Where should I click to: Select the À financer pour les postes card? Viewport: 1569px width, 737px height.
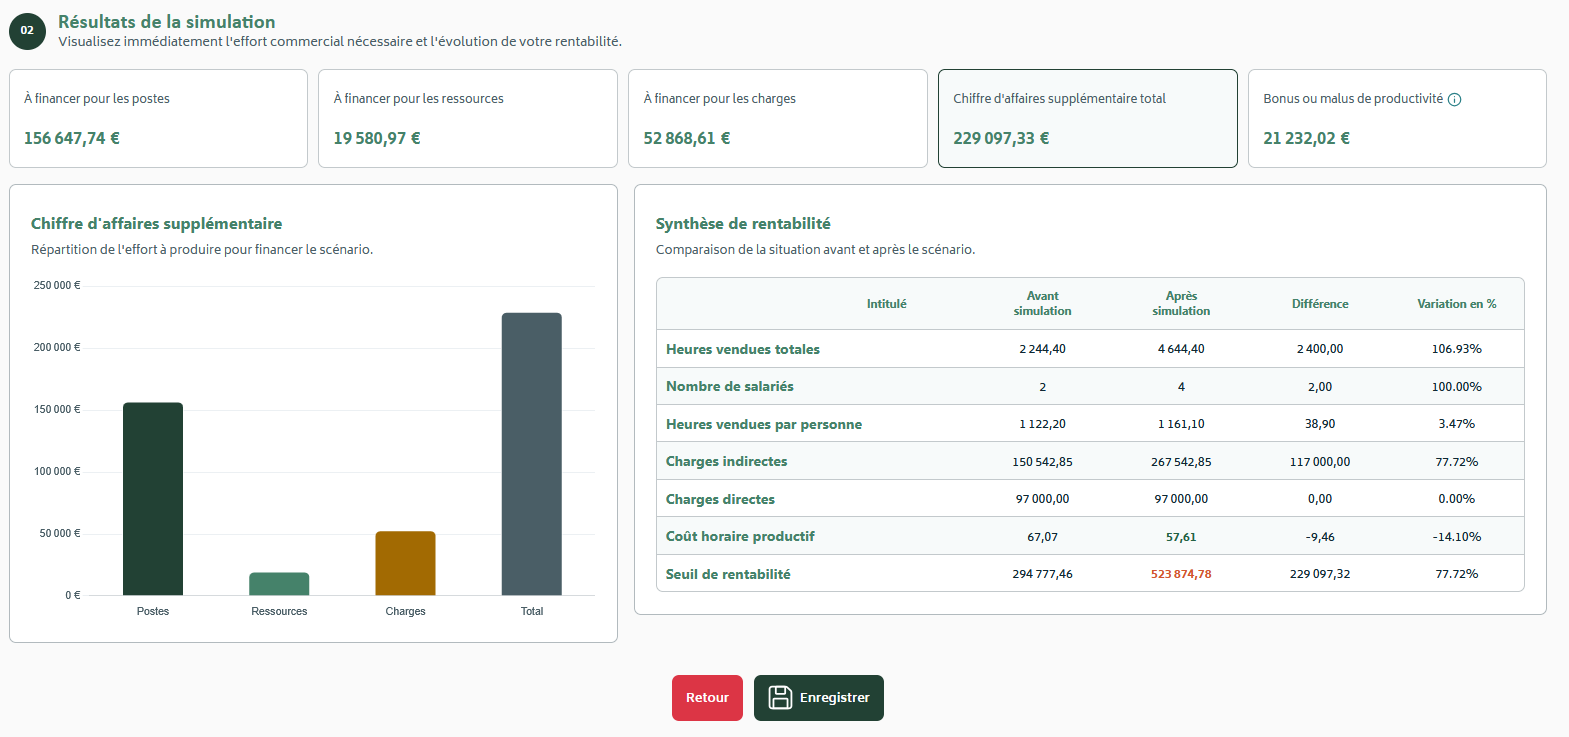coord(158,118)
